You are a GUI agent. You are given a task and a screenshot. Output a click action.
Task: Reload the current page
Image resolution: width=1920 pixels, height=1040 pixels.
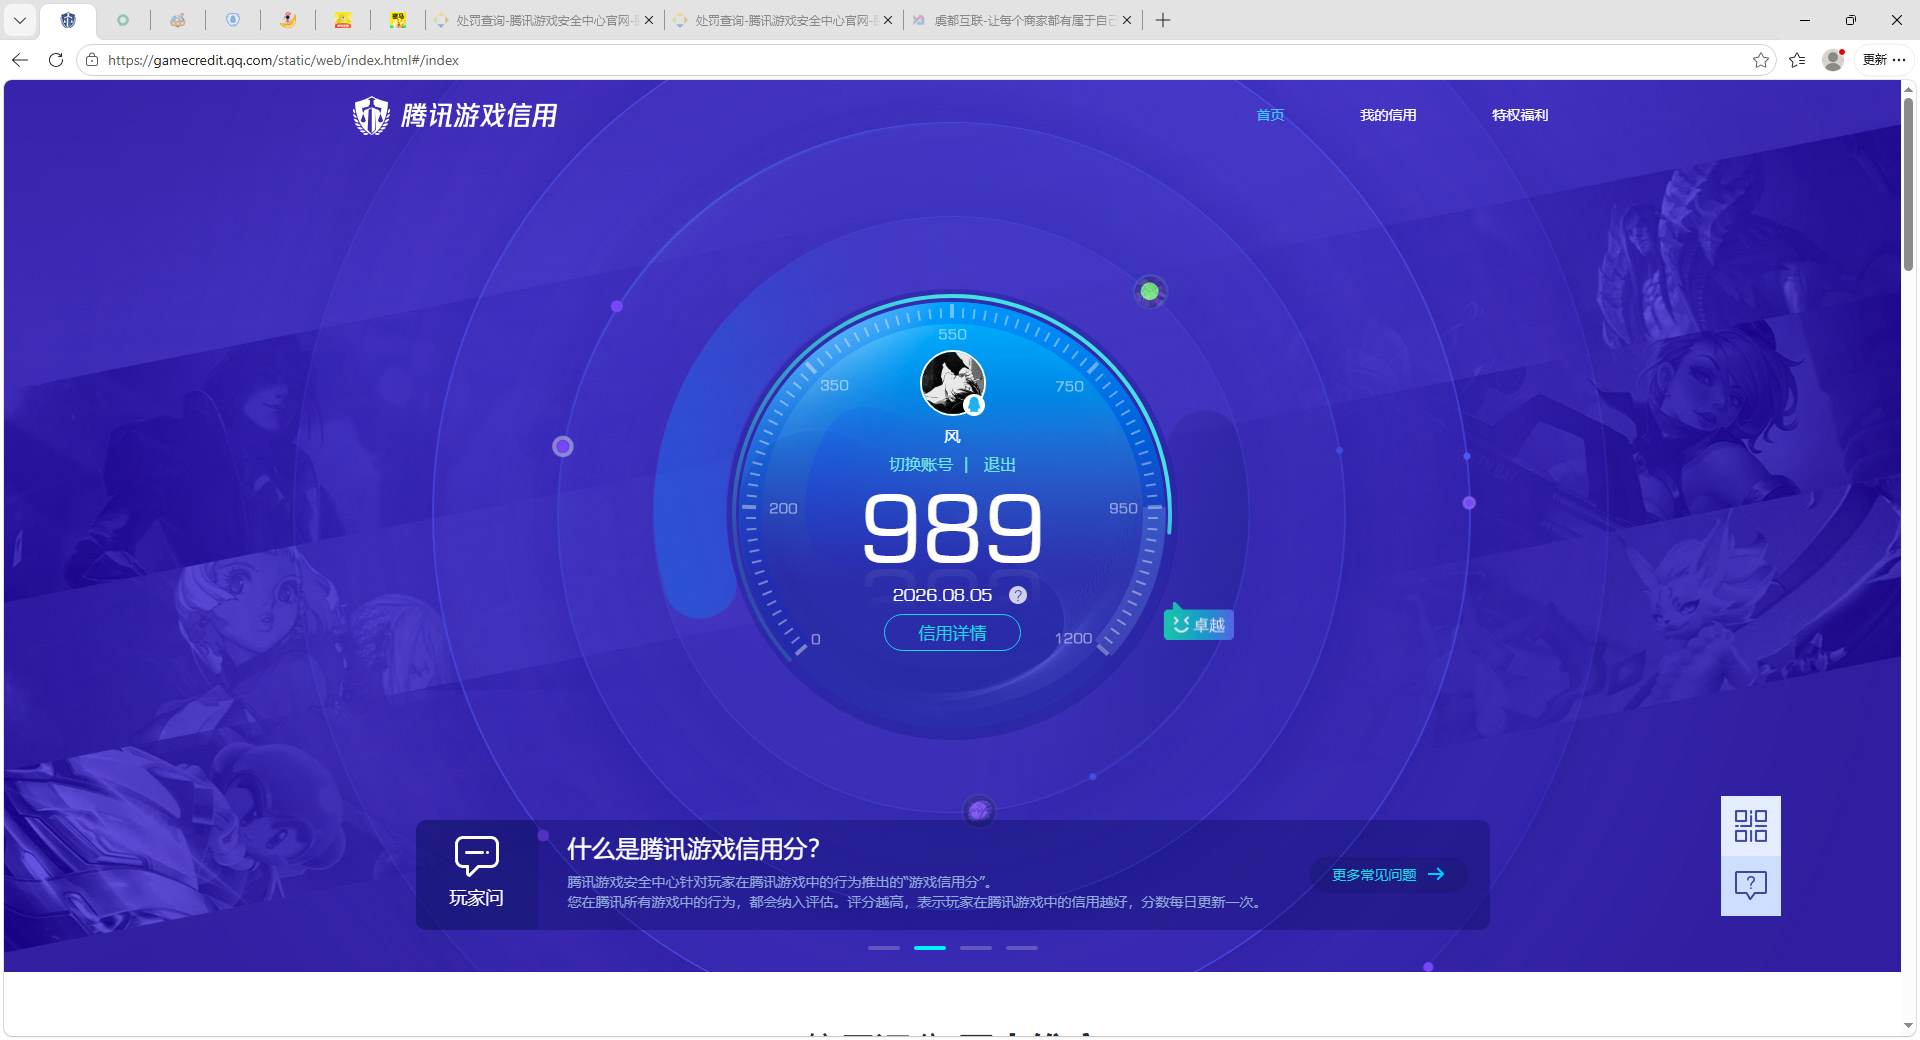point(56,60)
